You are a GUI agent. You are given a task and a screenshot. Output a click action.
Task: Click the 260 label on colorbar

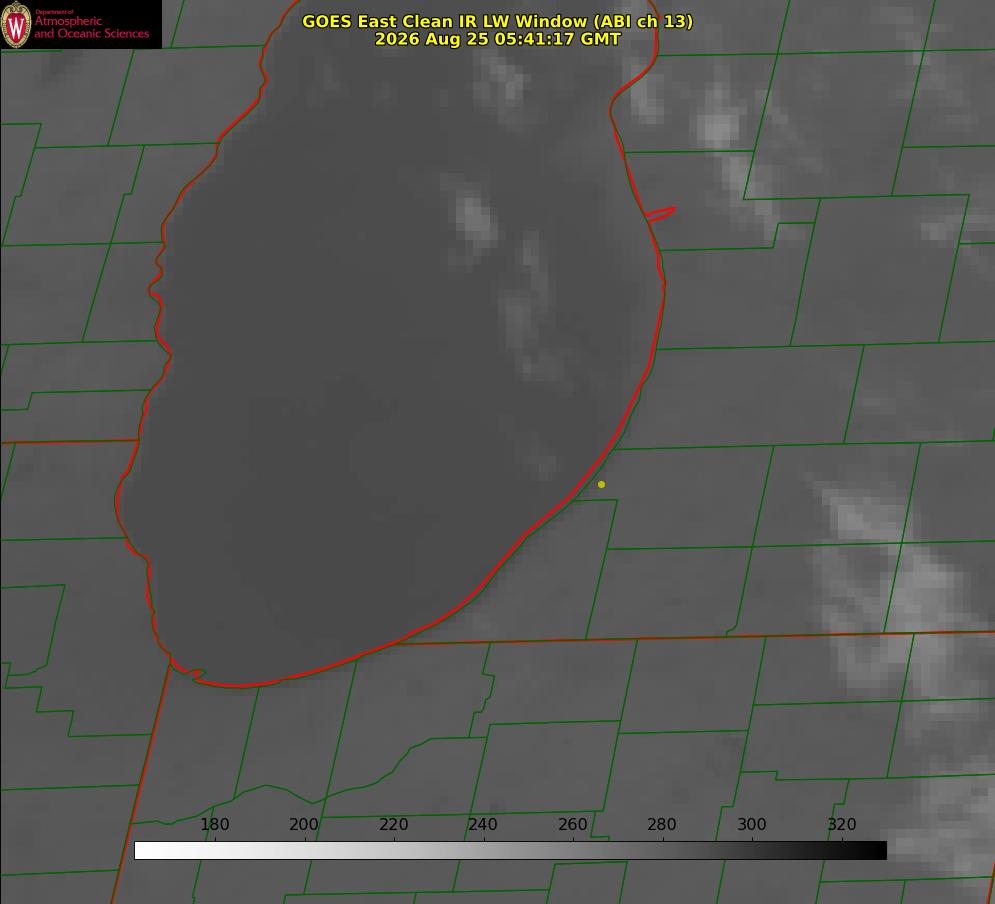click(573, 824)
